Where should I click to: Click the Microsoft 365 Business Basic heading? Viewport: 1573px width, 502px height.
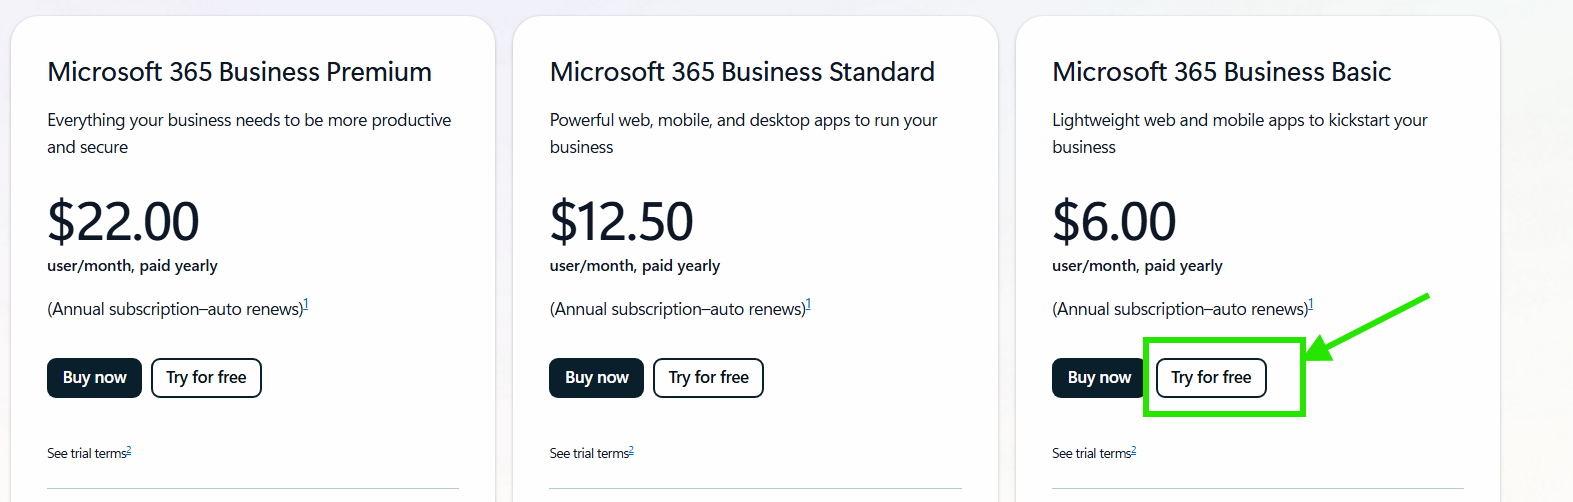point(1221,72)
